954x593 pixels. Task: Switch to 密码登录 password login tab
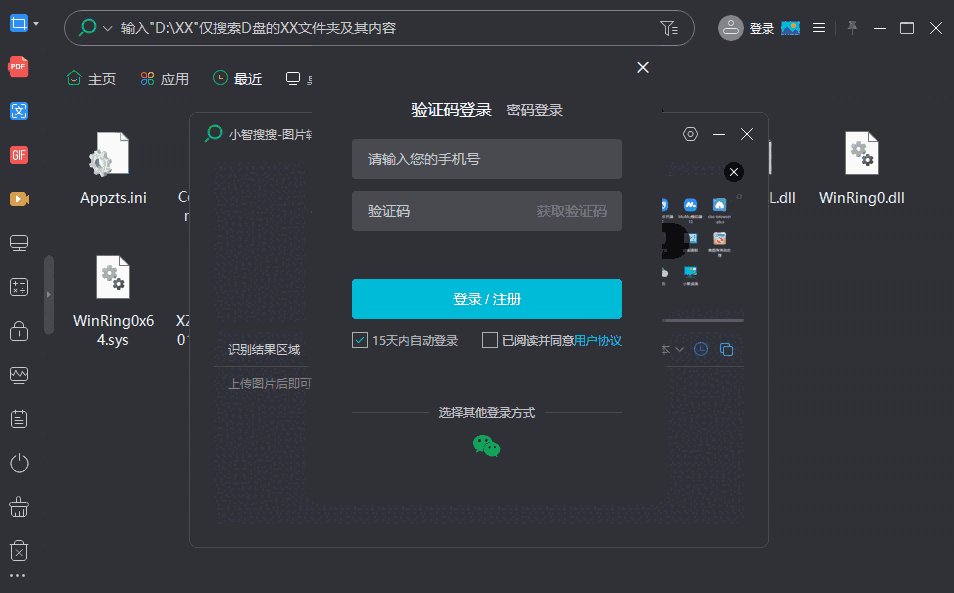(534, 110)
